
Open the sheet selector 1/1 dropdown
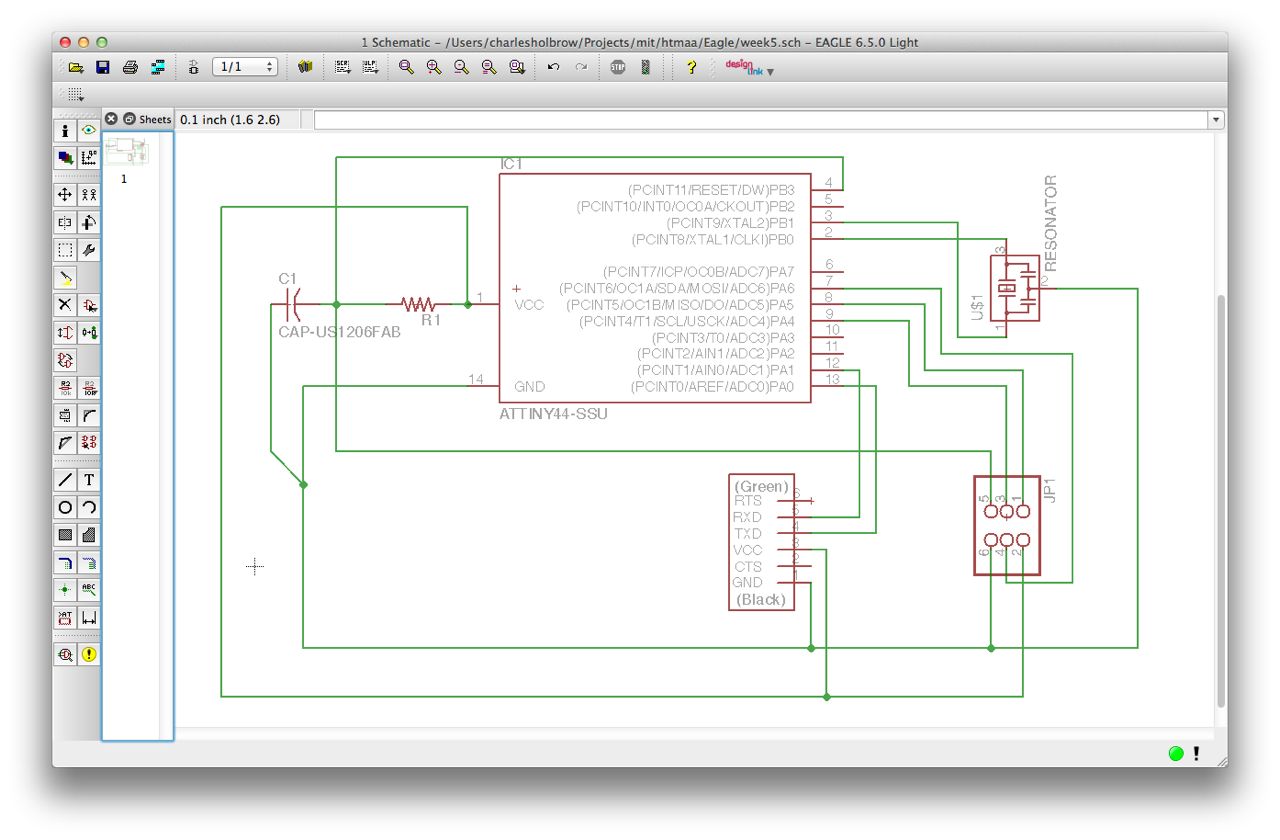tap(245, 67)
